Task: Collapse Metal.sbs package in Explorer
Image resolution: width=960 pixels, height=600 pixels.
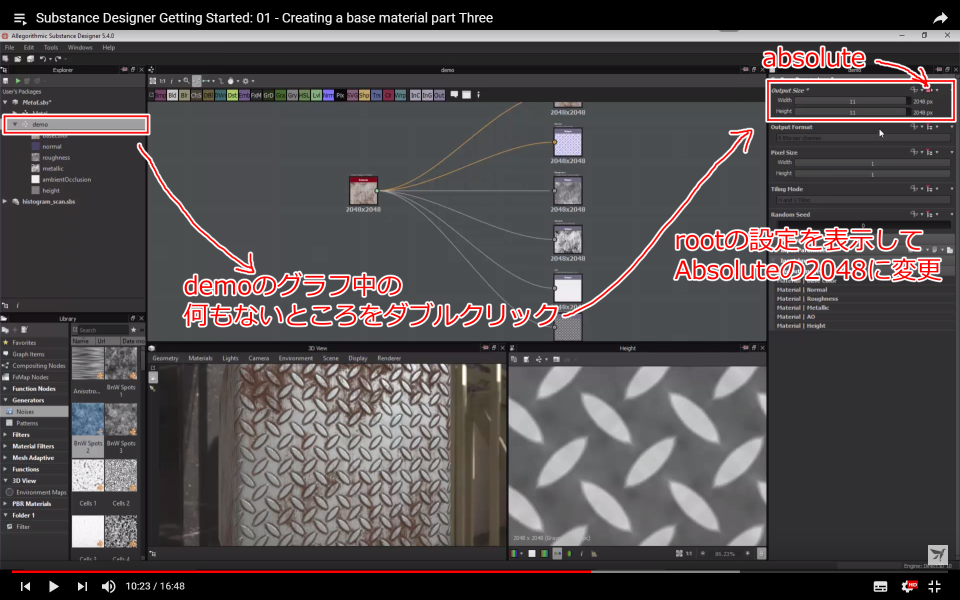Action: pos(6,102)
